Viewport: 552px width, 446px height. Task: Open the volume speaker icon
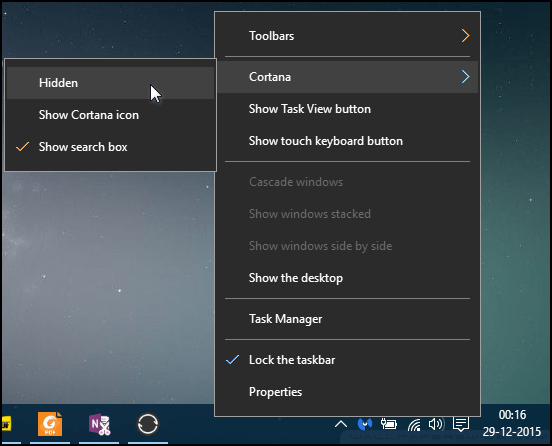pyautogui.click(x=436, y=424)
